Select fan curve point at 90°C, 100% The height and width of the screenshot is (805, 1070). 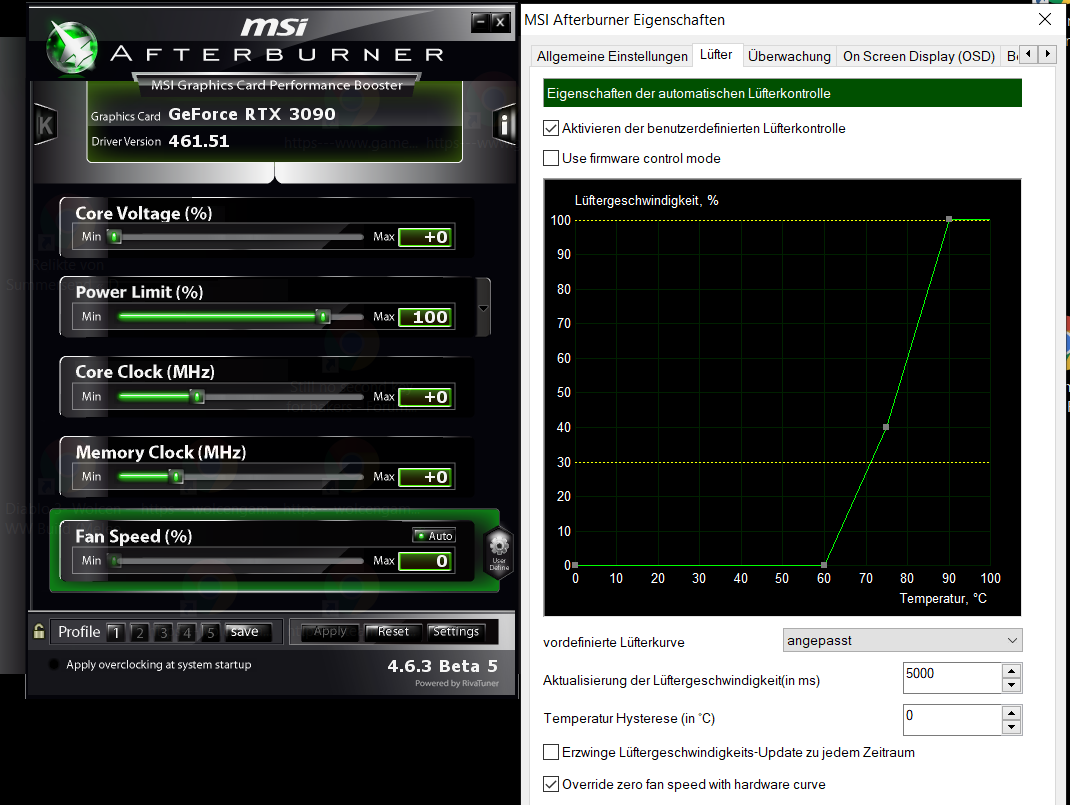coord(949,219)
